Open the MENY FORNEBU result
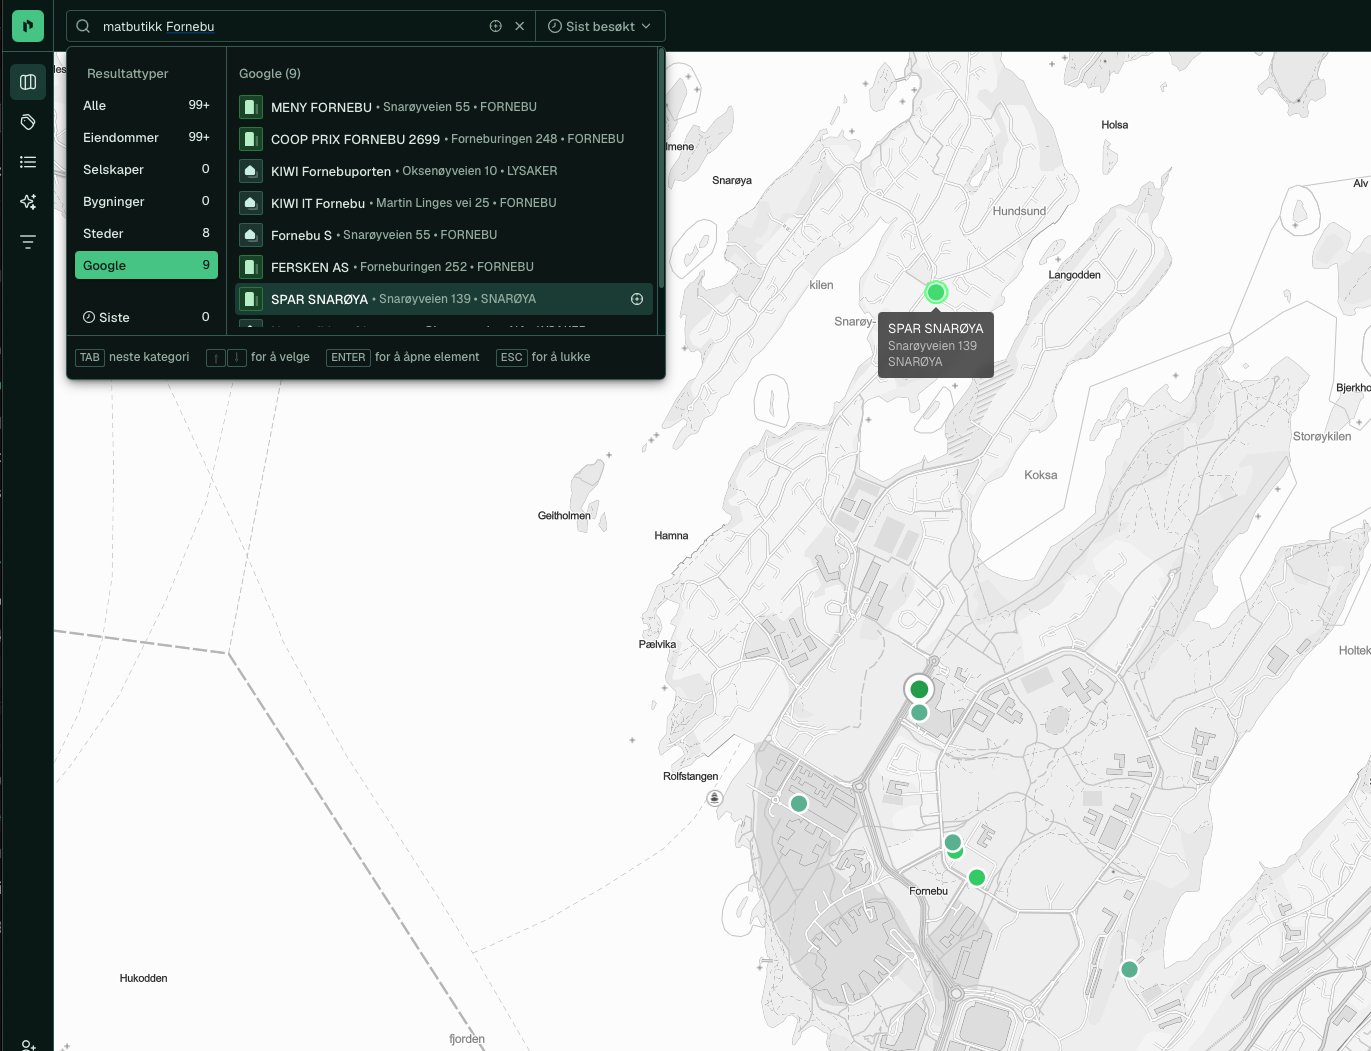The height and width of the screenshot is (1051, 1371). tap(444, 107)
